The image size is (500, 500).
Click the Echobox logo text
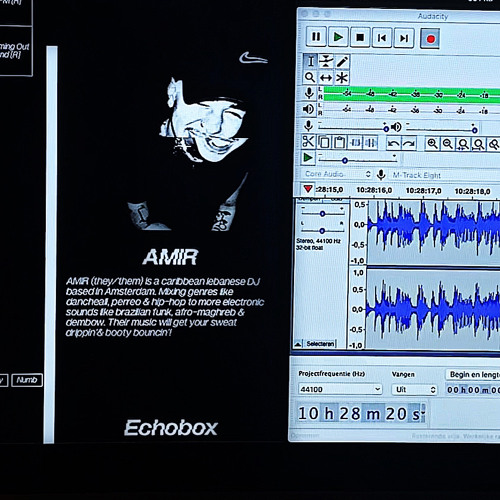pyautogui.click(x=171, y=428)
